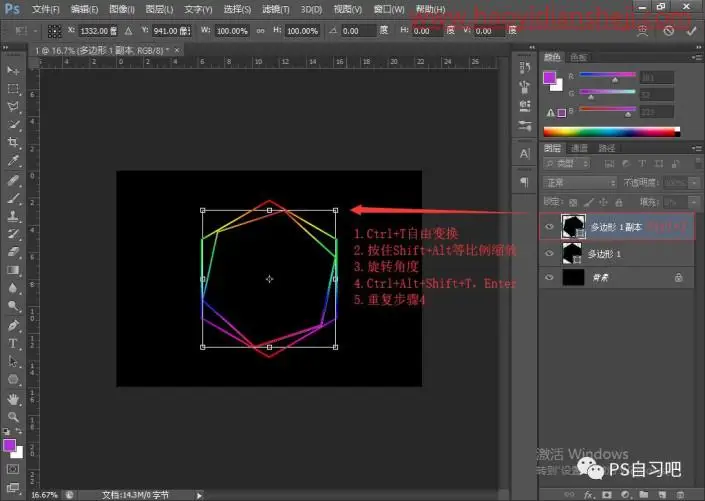Cancel the transform in options bar
Image resolution: width=705 pixels, height=501 pixels.
pyautogui.click(x=669, y=31)
